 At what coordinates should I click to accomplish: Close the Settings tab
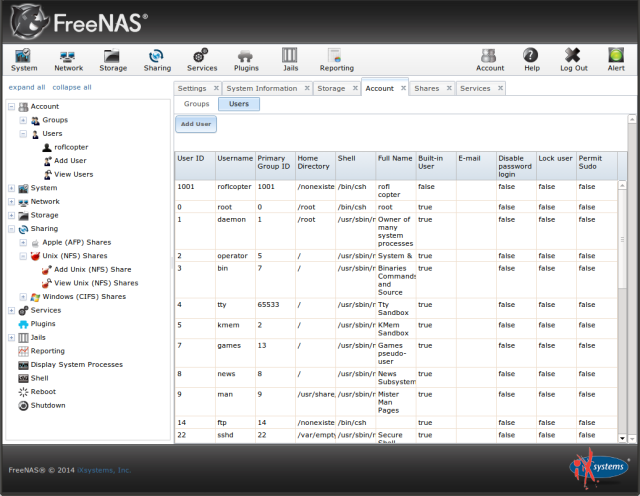216,88
